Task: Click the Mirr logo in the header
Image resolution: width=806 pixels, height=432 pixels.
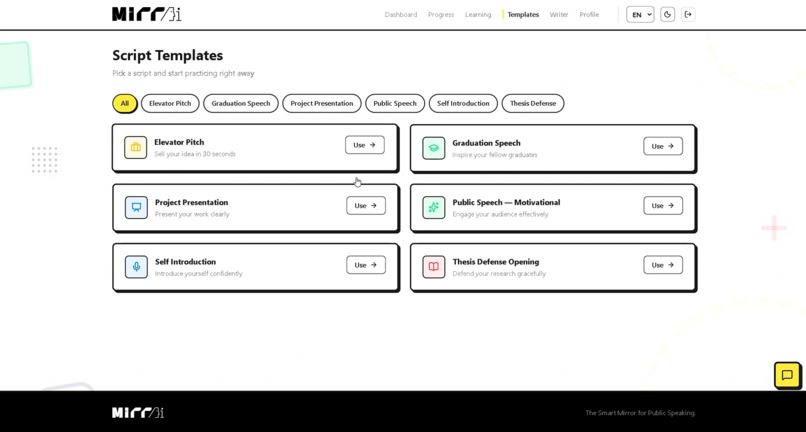Action: click(146, 14)
